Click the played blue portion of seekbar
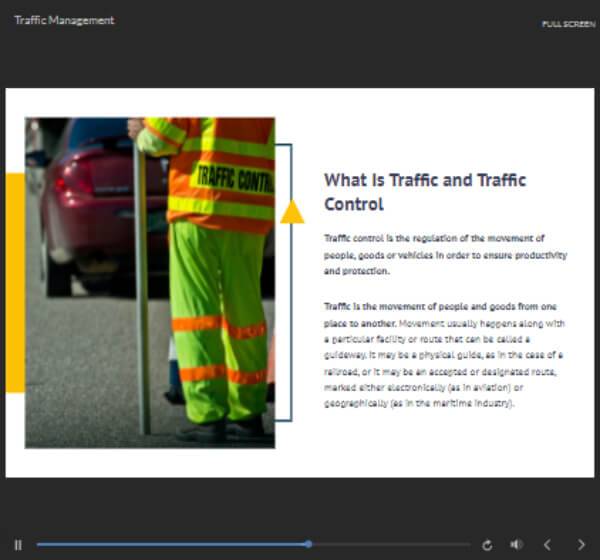This screenshot has width=600, height=560. (x=170, y=544)
